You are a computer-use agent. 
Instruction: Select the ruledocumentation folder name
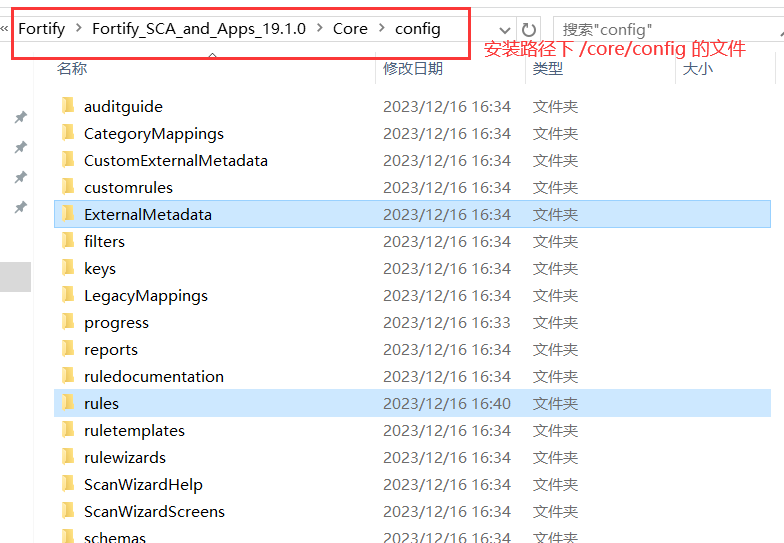[154, 376]
